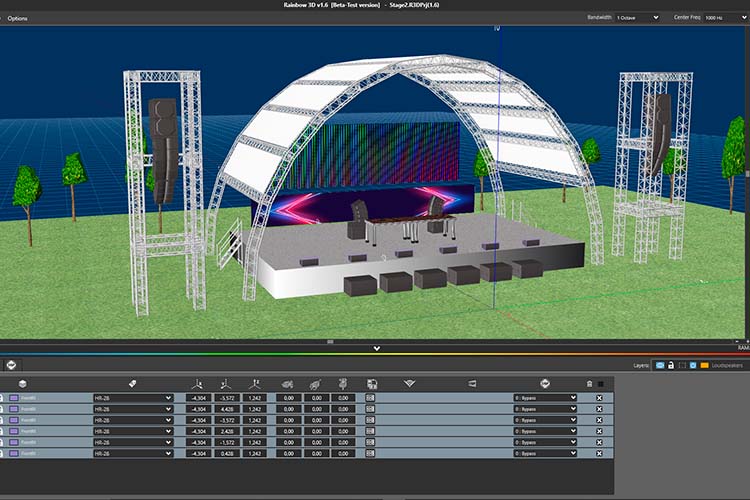
Task: Toggle the blue layer visibility icon beside Layers
Action: coord(660,365)
